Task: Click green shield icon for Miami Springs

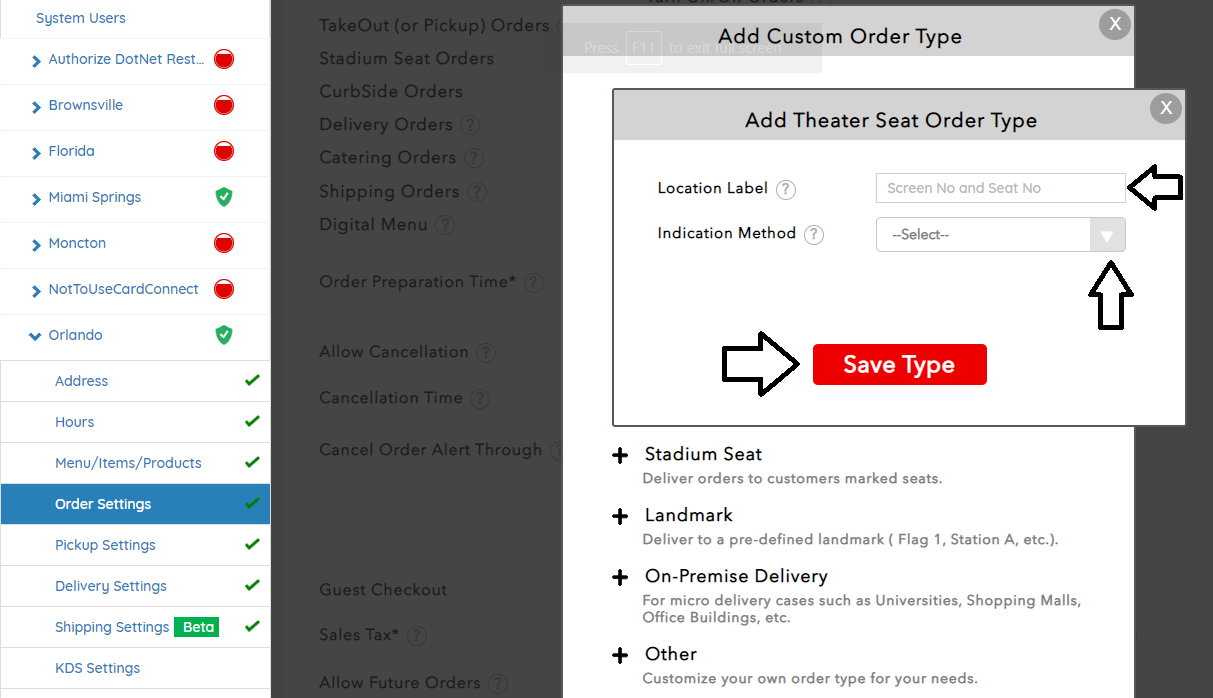Action: (224, 197)
